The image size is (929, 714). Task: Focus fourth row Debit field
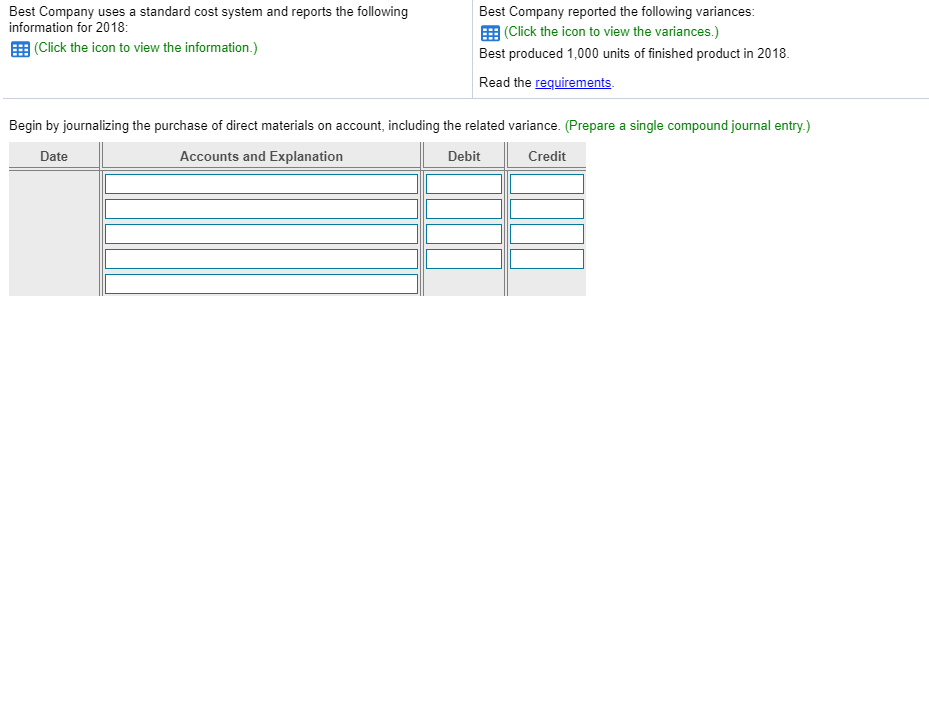(x=464, y=259)
